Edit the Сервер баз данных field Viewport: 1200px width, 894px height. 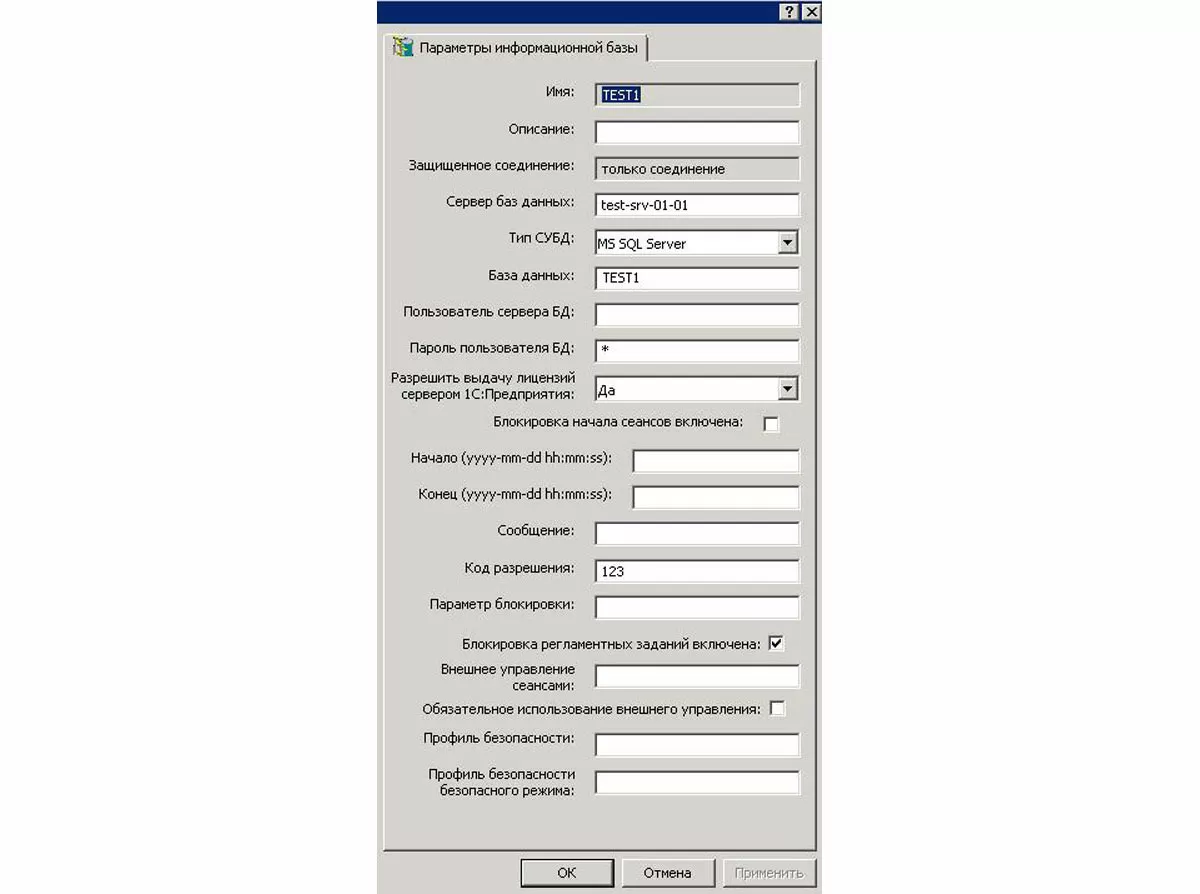(x=697, y=205)
